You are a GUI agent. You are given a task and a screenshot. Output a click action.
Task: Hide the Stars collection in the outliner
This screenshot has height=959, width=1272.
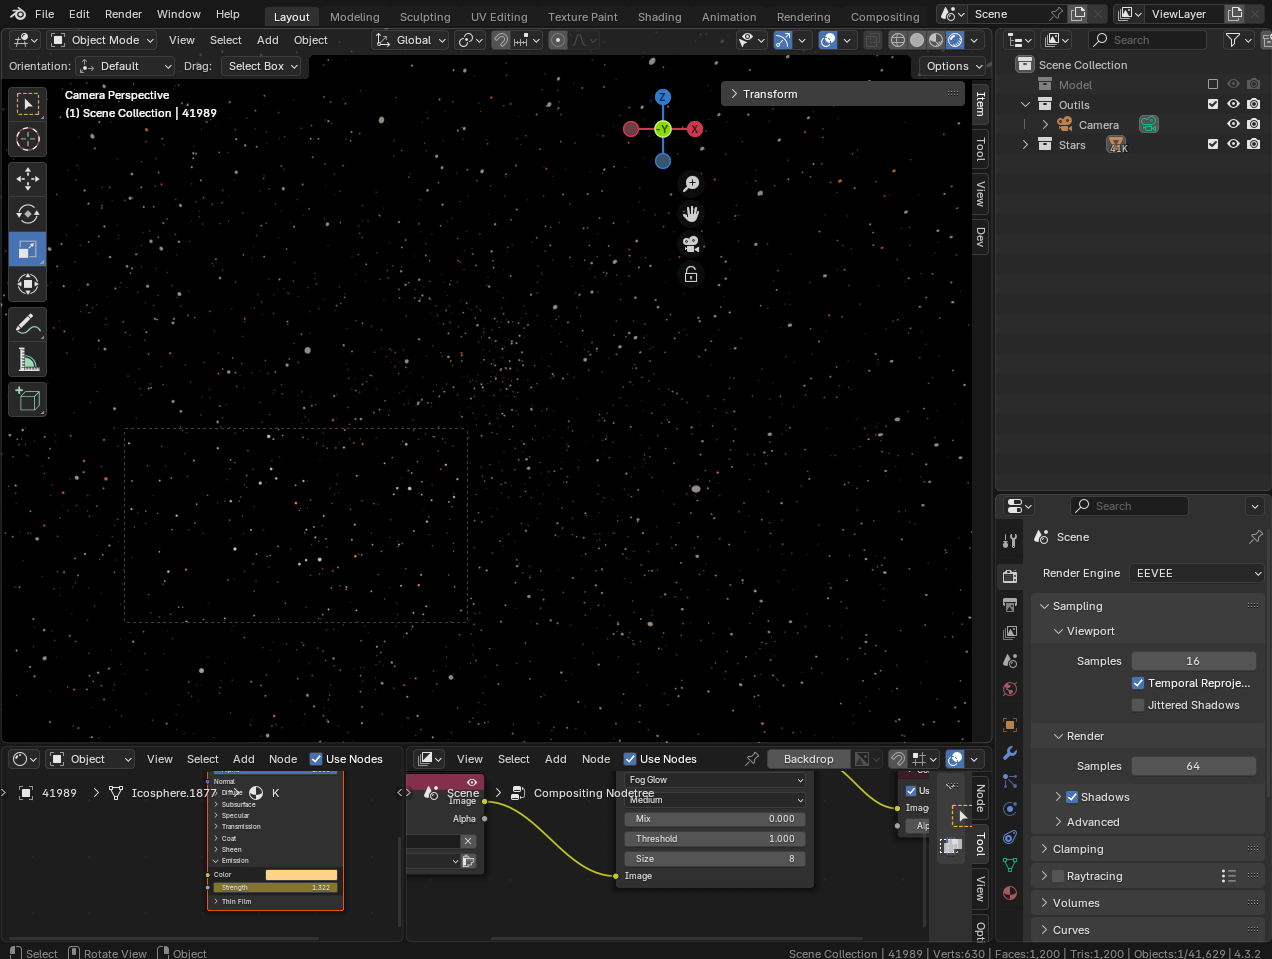1233,143
